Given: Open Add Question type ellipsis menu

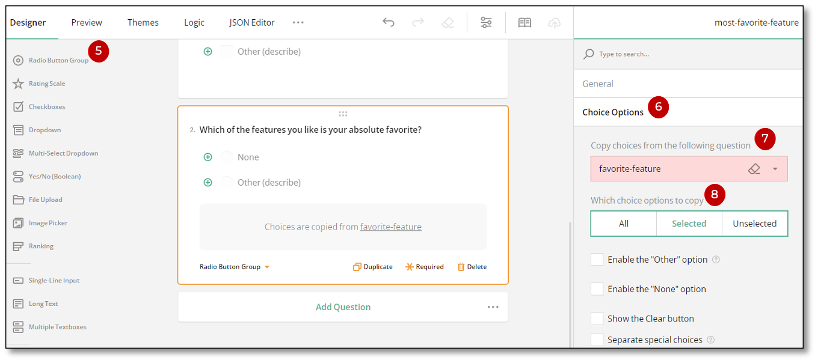Looking at the screenshot, I should pyautogui.click(x=493, y=307).
